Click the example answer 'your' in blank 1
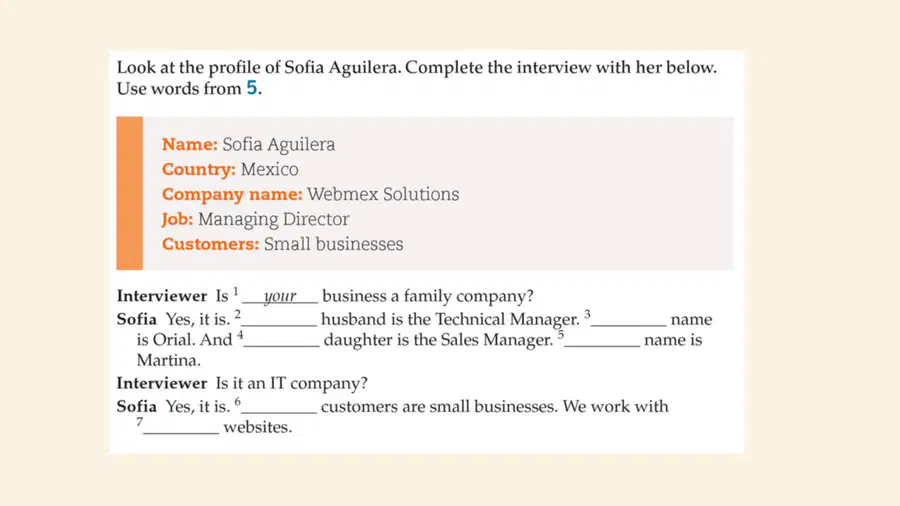900x506 pixels. point(280,296)
